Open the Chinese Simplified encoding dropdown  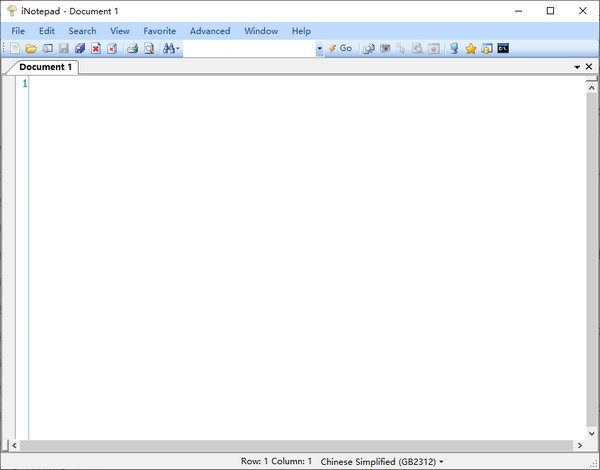(x=382, y=461)
